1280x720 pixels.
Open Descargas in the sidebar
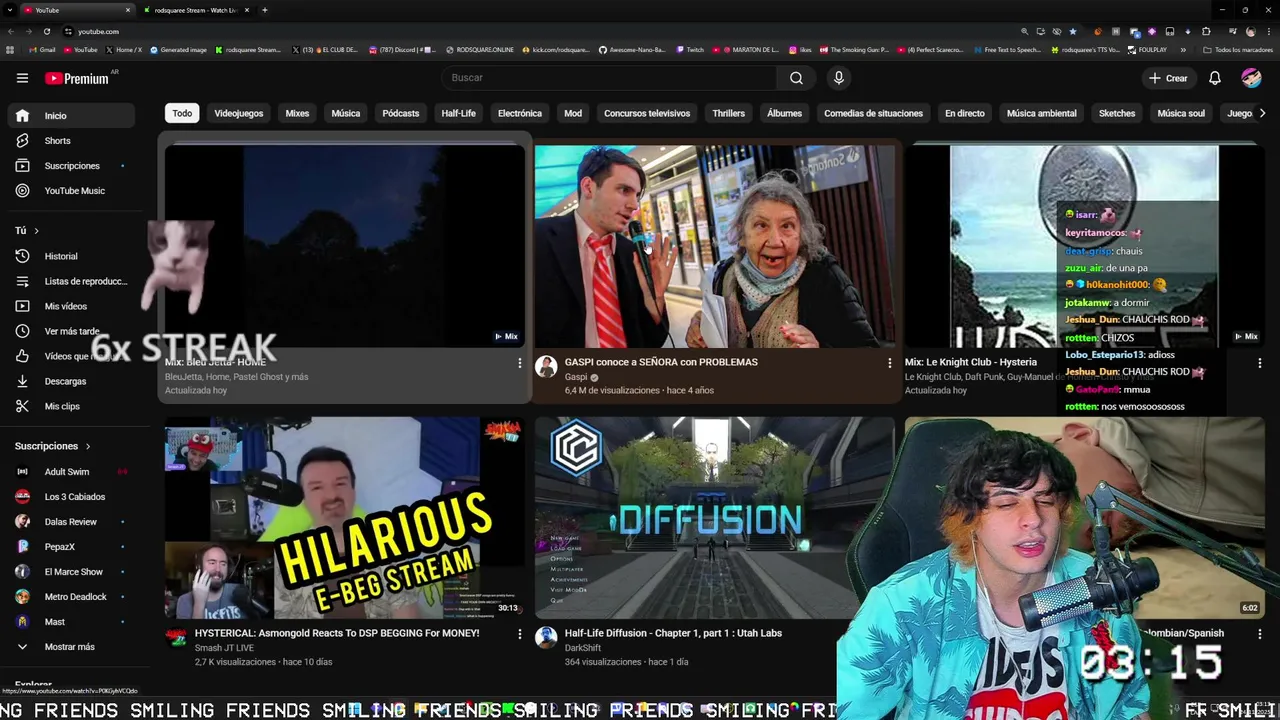(70, 381)
